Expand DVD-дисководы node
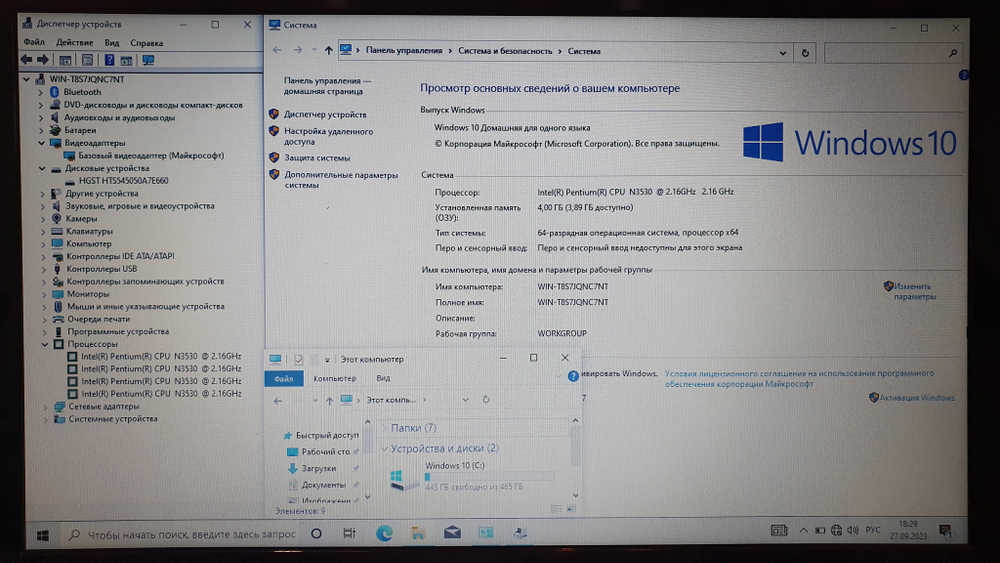Screen dimensions: 1000x563 pyautogui.click(x=41, y=105)
